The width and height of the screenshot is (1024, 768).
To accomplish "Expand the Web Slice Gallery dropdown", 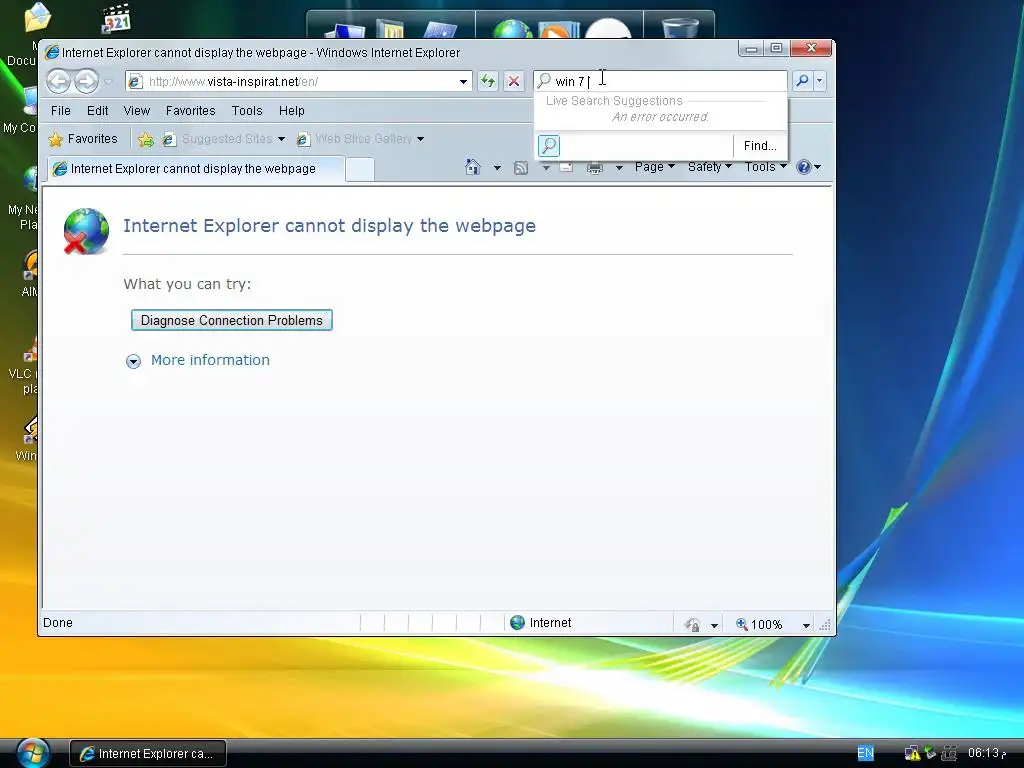I will (421, 139).
